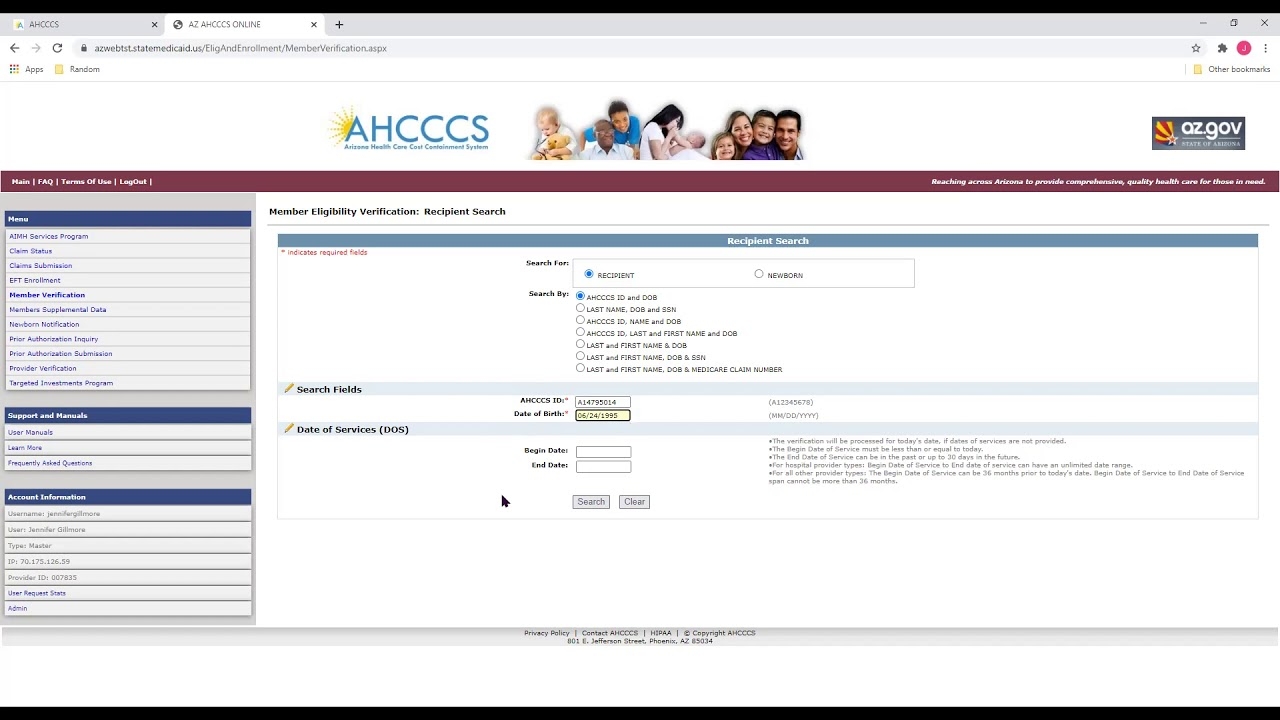The height and width of the screenshot is (720, 1280).
Task: Open the Chrome three-dot menu
Action: 1265,47
